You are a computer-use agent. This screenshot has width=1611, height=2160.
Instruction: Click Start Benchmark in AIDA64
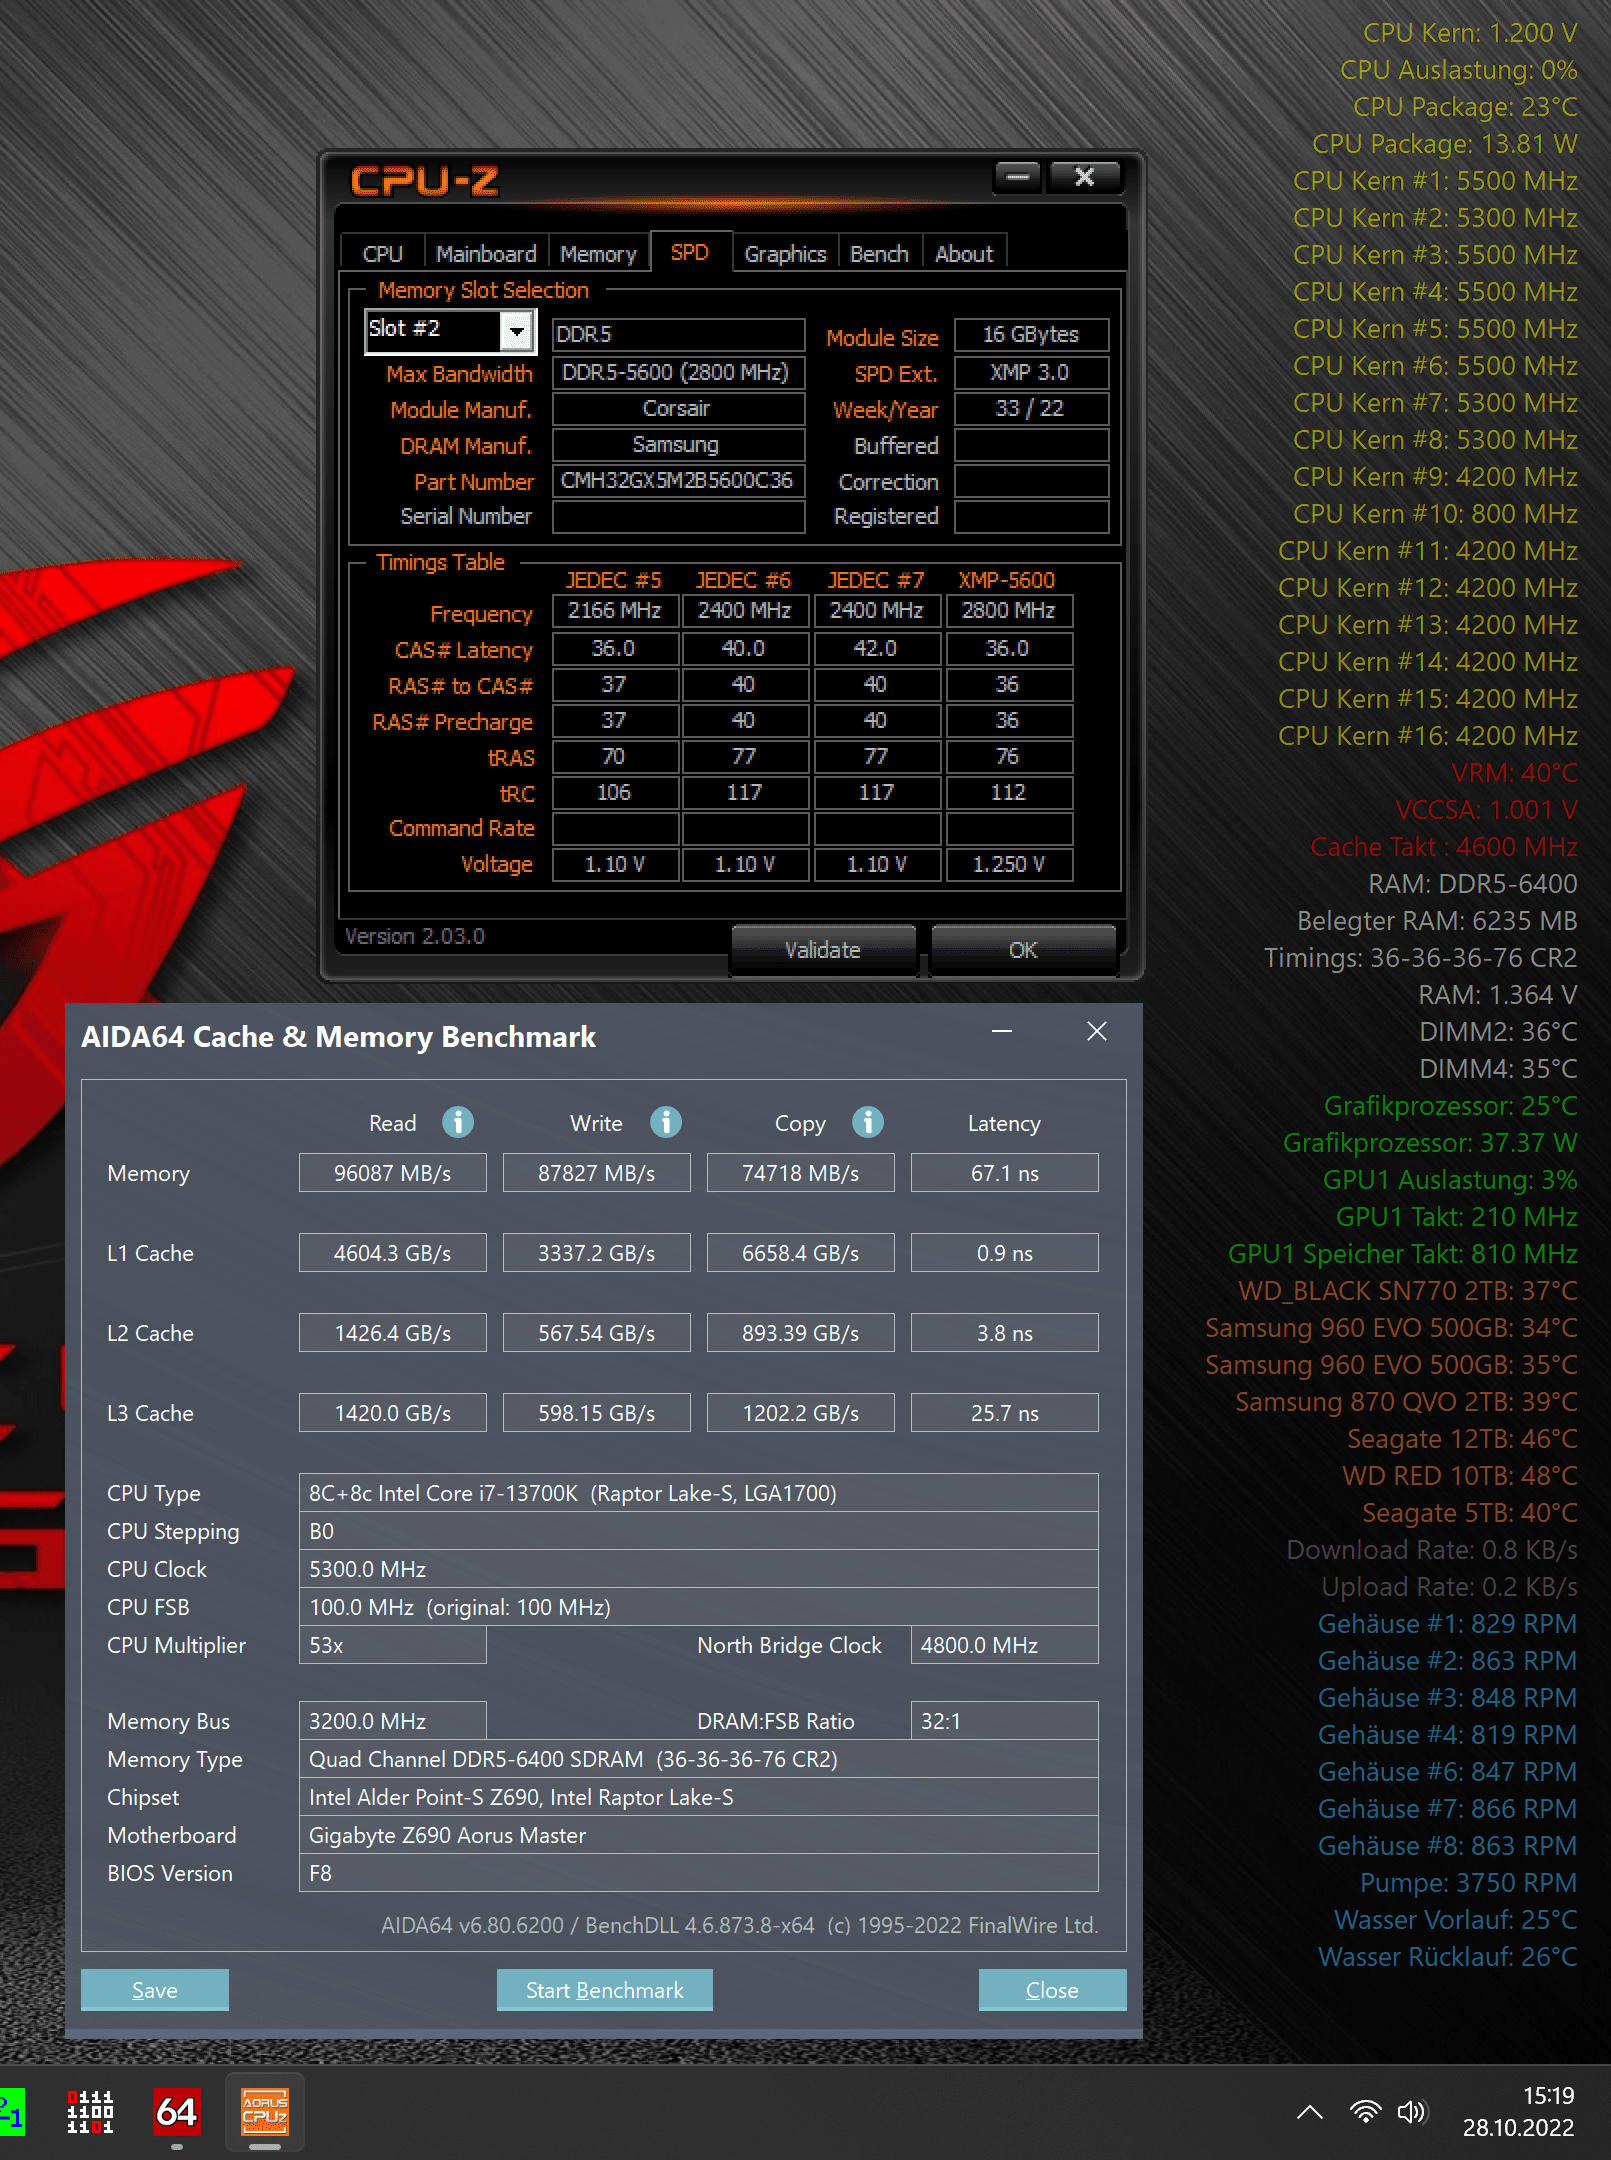[605, 1990]
